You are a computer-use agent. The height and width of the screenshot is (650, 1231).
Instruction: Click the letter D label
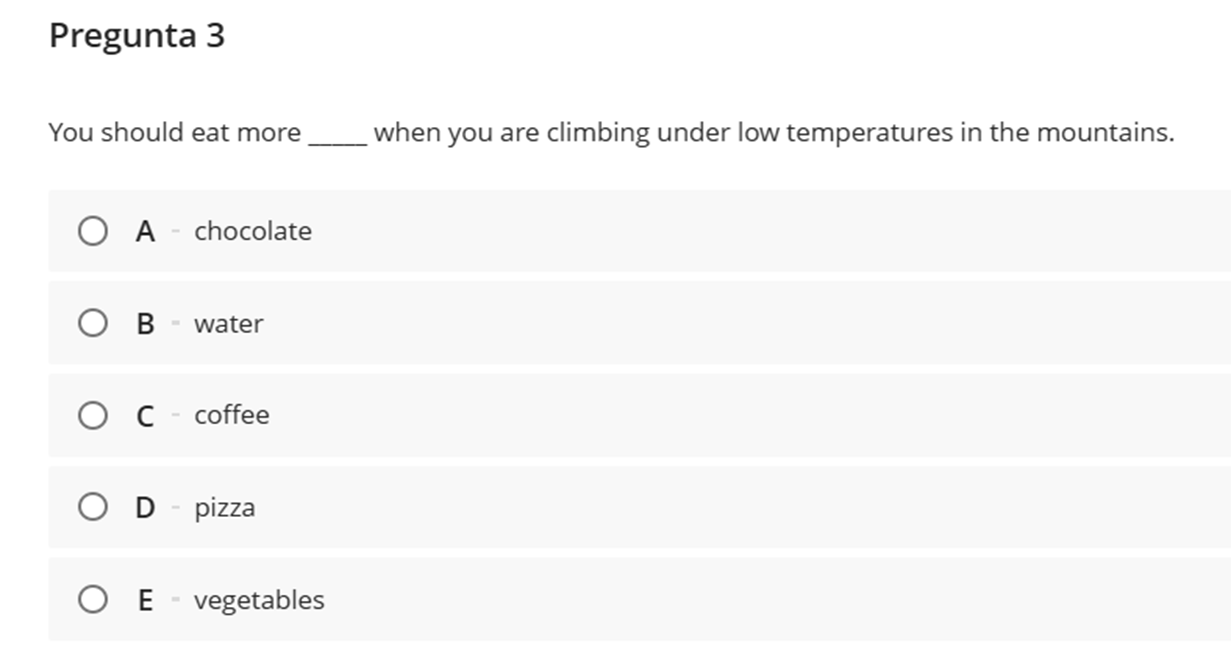[x=146, y=508]
